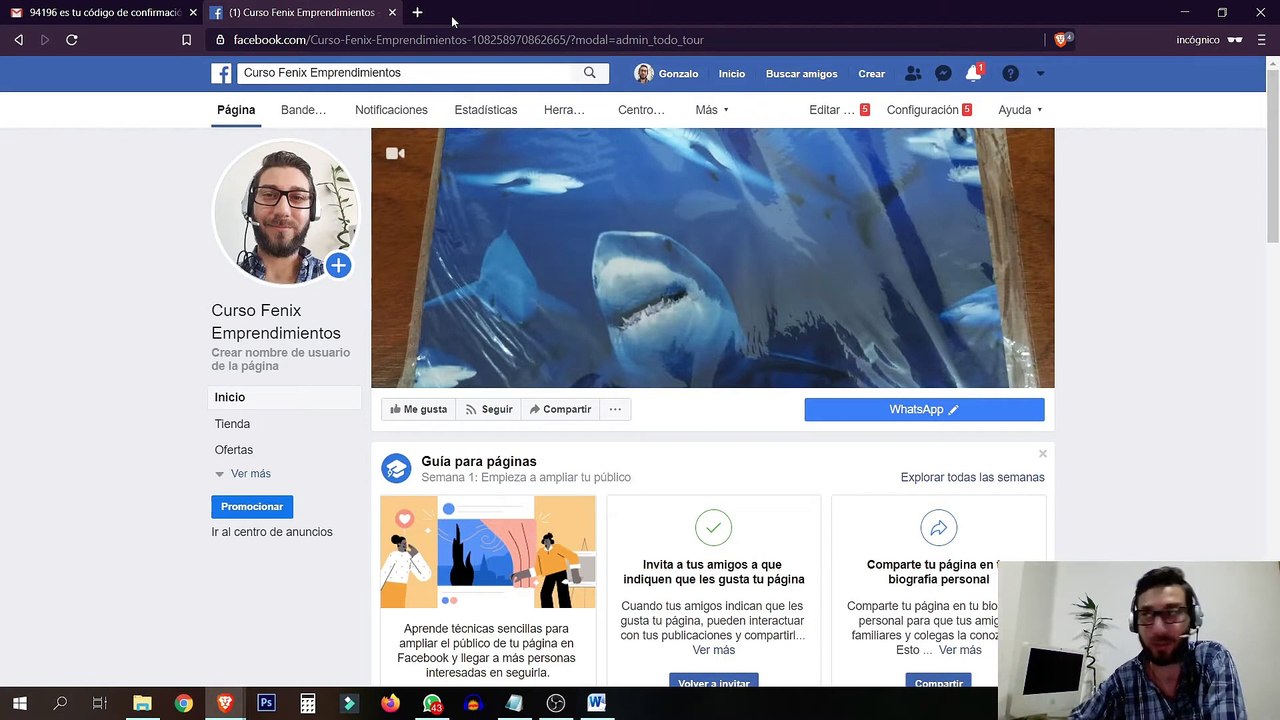The width and height of the screenshot is (1280, 720).
Task: Open Calculator from the taskbar
Action: pos(308,703)
